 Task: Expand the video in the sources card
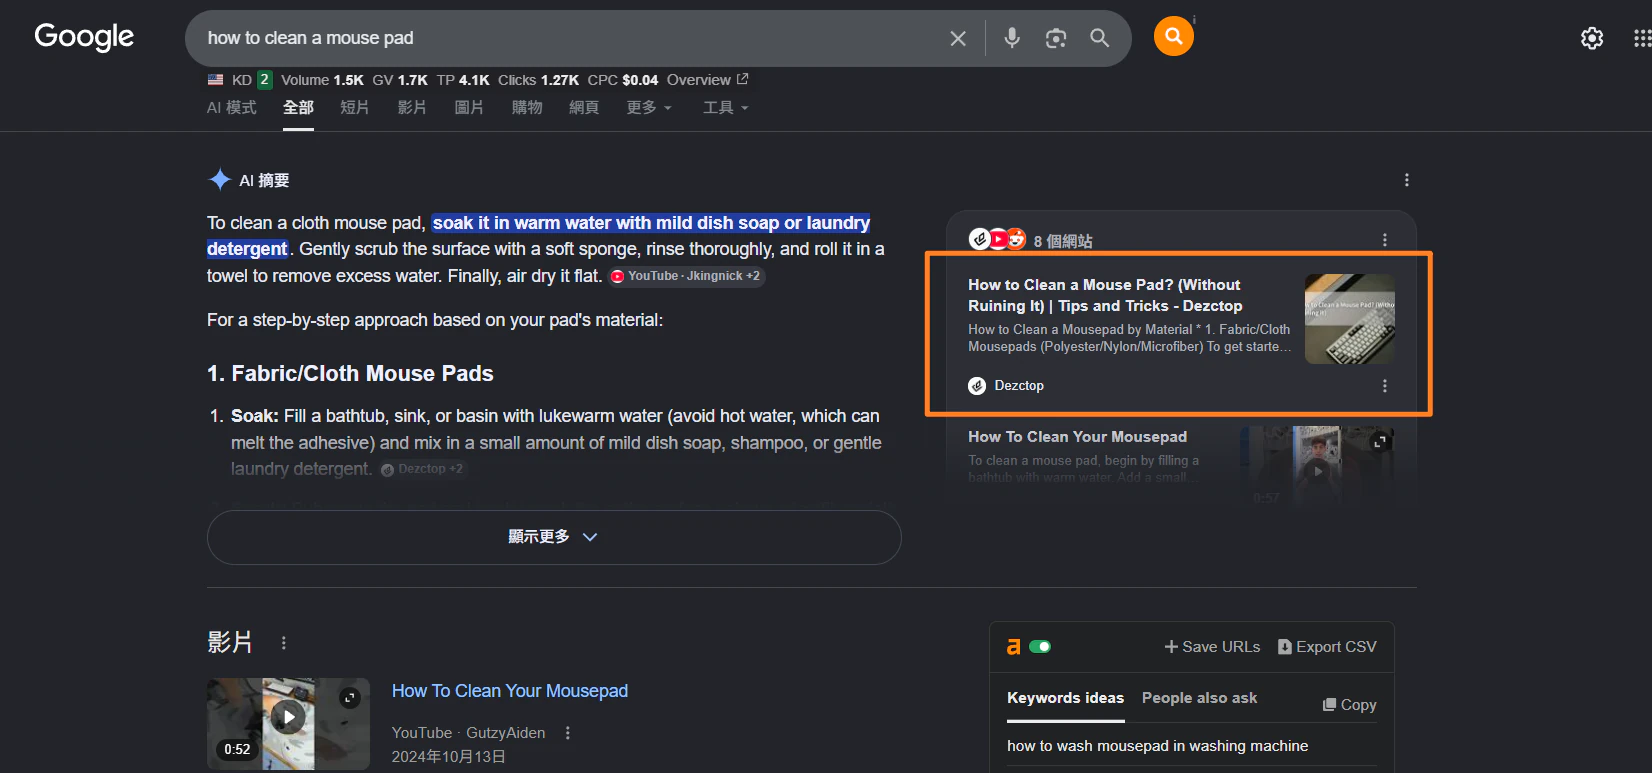coord(1380,441)
